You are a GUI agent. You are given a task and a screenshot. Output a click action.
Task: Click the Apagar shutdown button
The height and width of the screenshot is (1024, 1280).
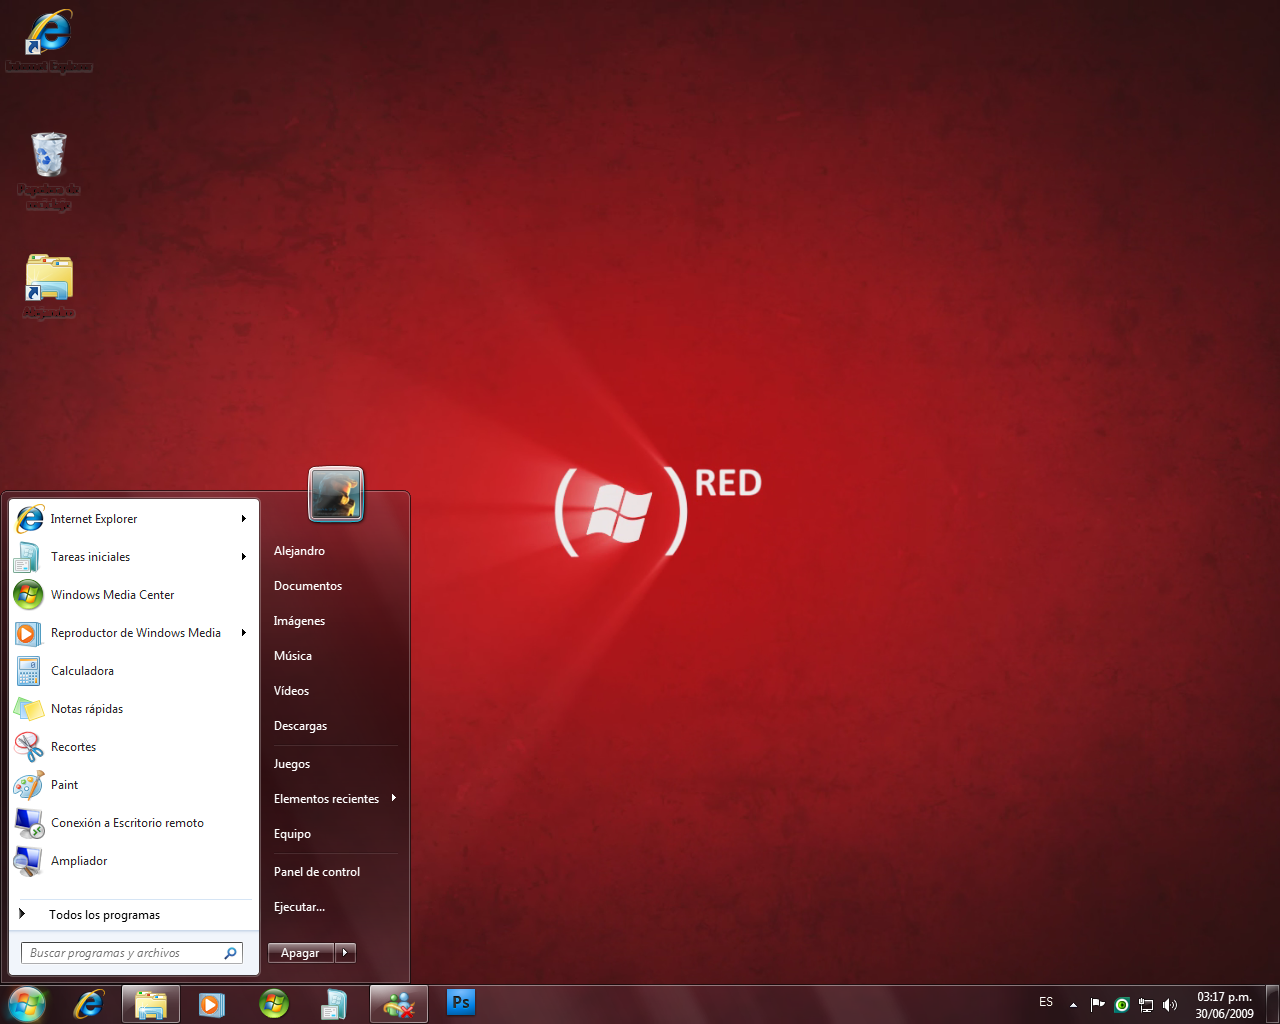coord(300,952)
